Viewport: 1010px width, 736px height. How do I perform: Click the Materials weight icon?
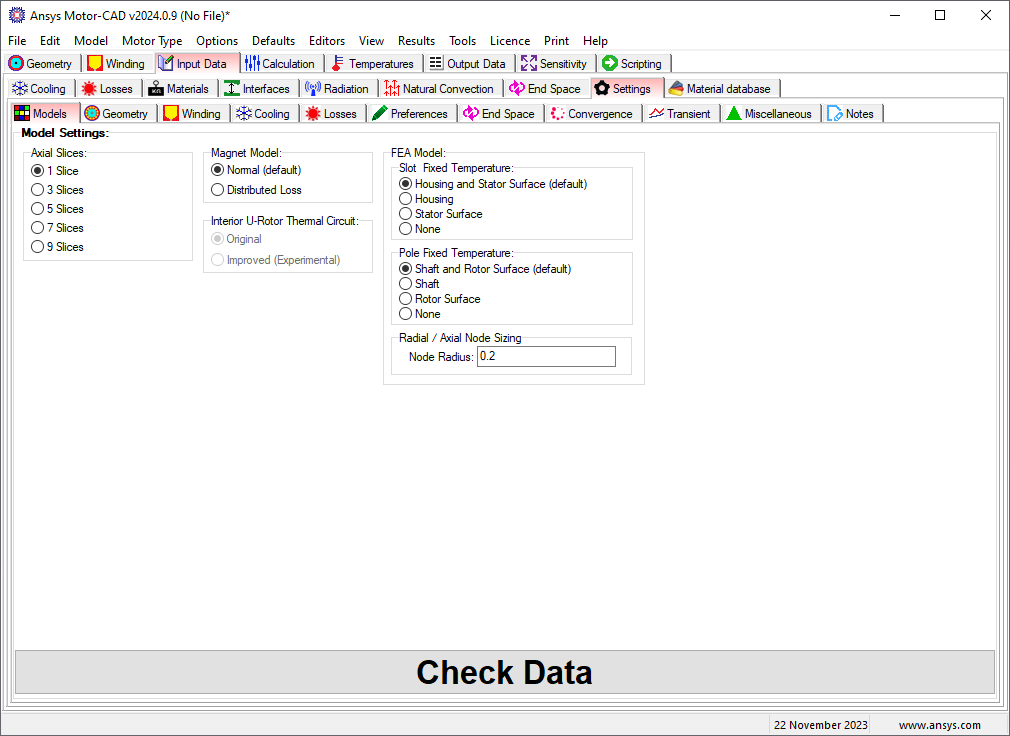coord(156,88)
